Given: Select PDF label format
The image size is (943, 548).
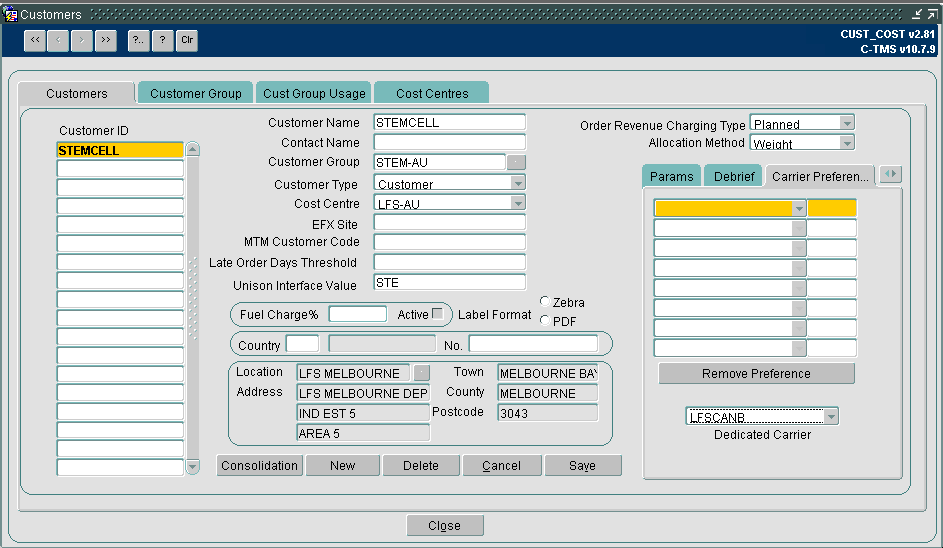Looking at the screenshot, I should (545, 321).
